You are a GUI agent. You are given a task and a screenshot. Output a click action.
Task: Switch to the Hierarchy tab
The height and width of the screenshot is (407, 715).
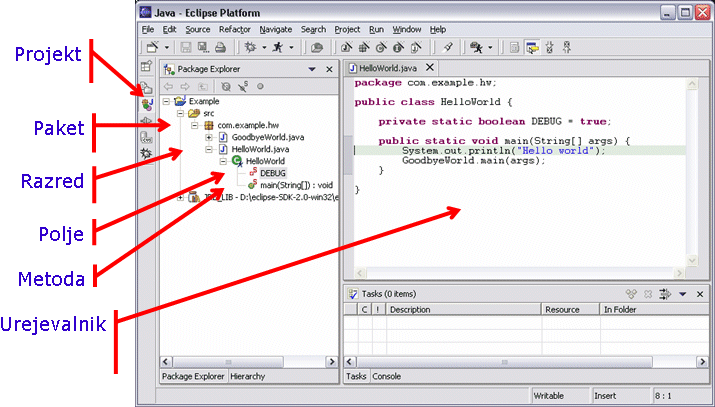pos(248,376)
